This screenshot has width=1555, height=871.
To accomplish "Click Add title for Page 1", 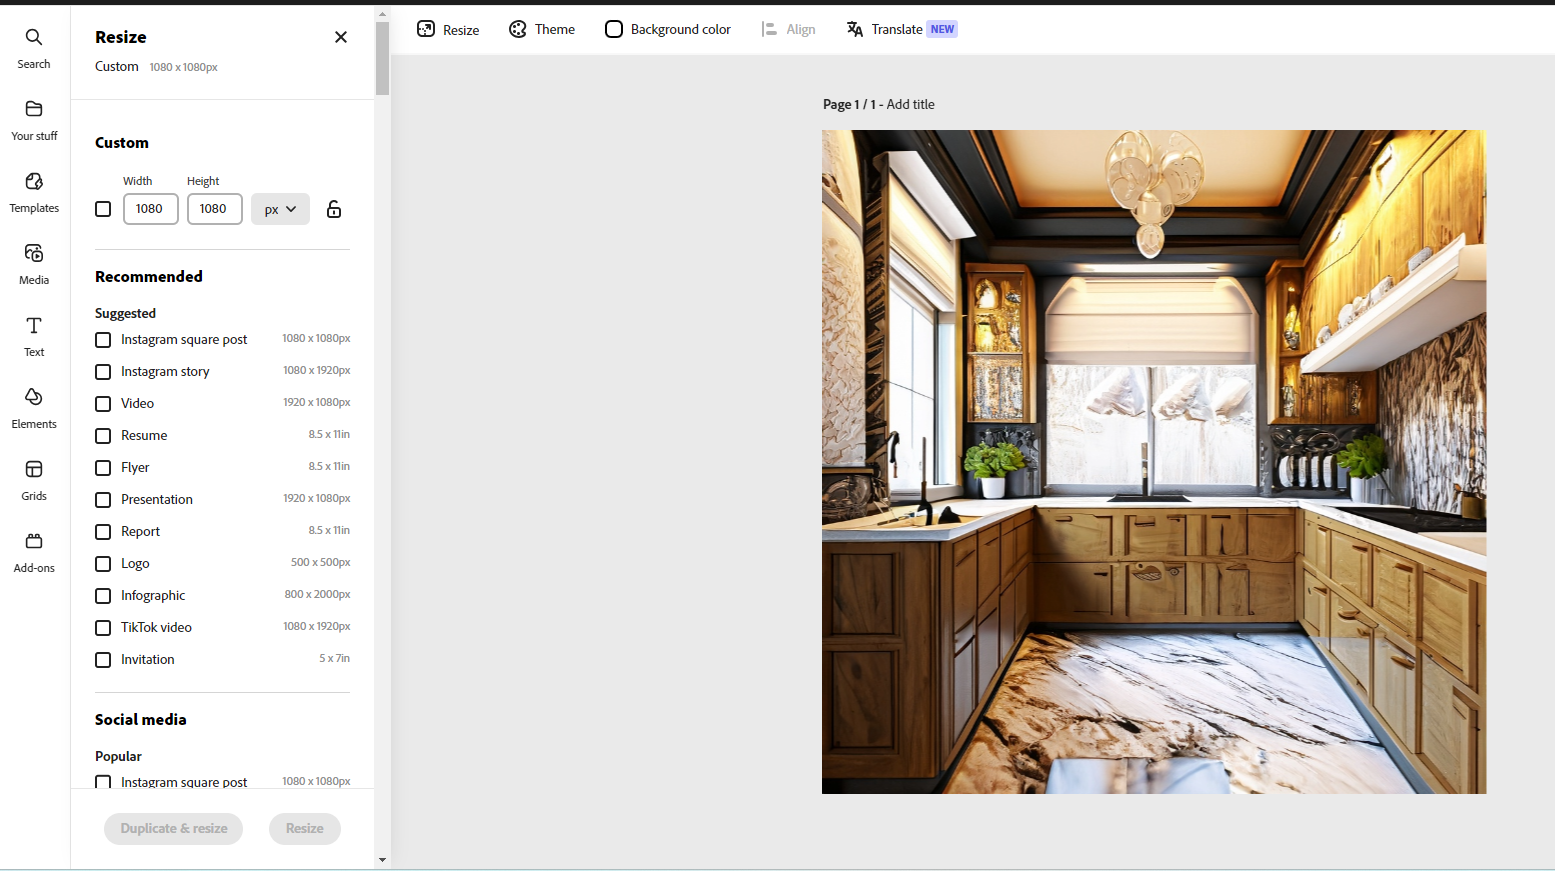I will [910, 104].
